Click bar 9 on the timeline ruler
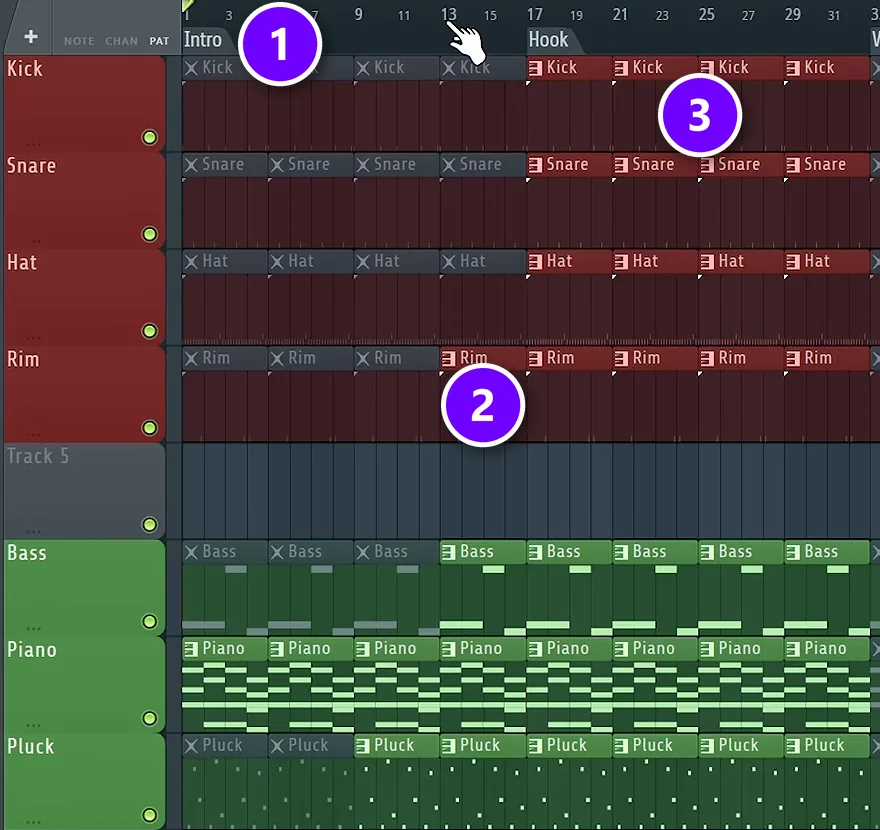 pyautogui.click(x=359, y=15)
